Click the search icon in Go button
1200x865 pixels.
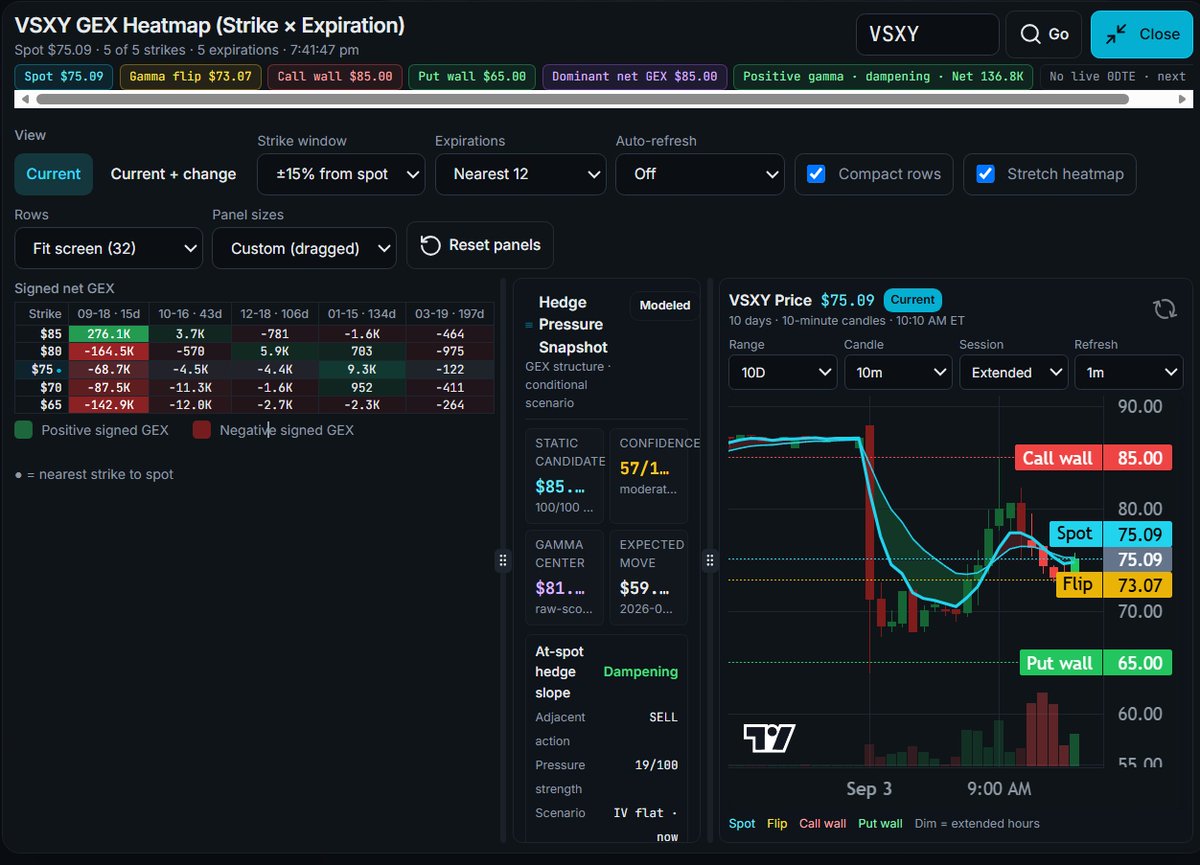pyautogui.click(x=1030, y=34)
